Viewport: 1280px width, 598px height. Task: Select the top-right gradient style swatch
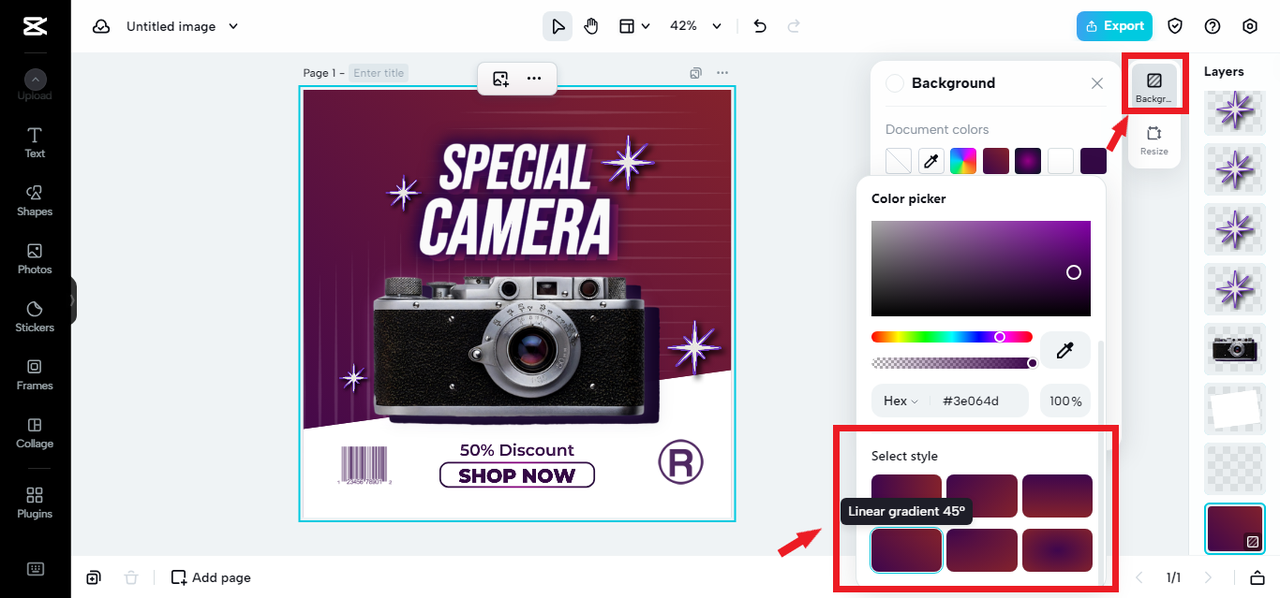(1057, 496)
